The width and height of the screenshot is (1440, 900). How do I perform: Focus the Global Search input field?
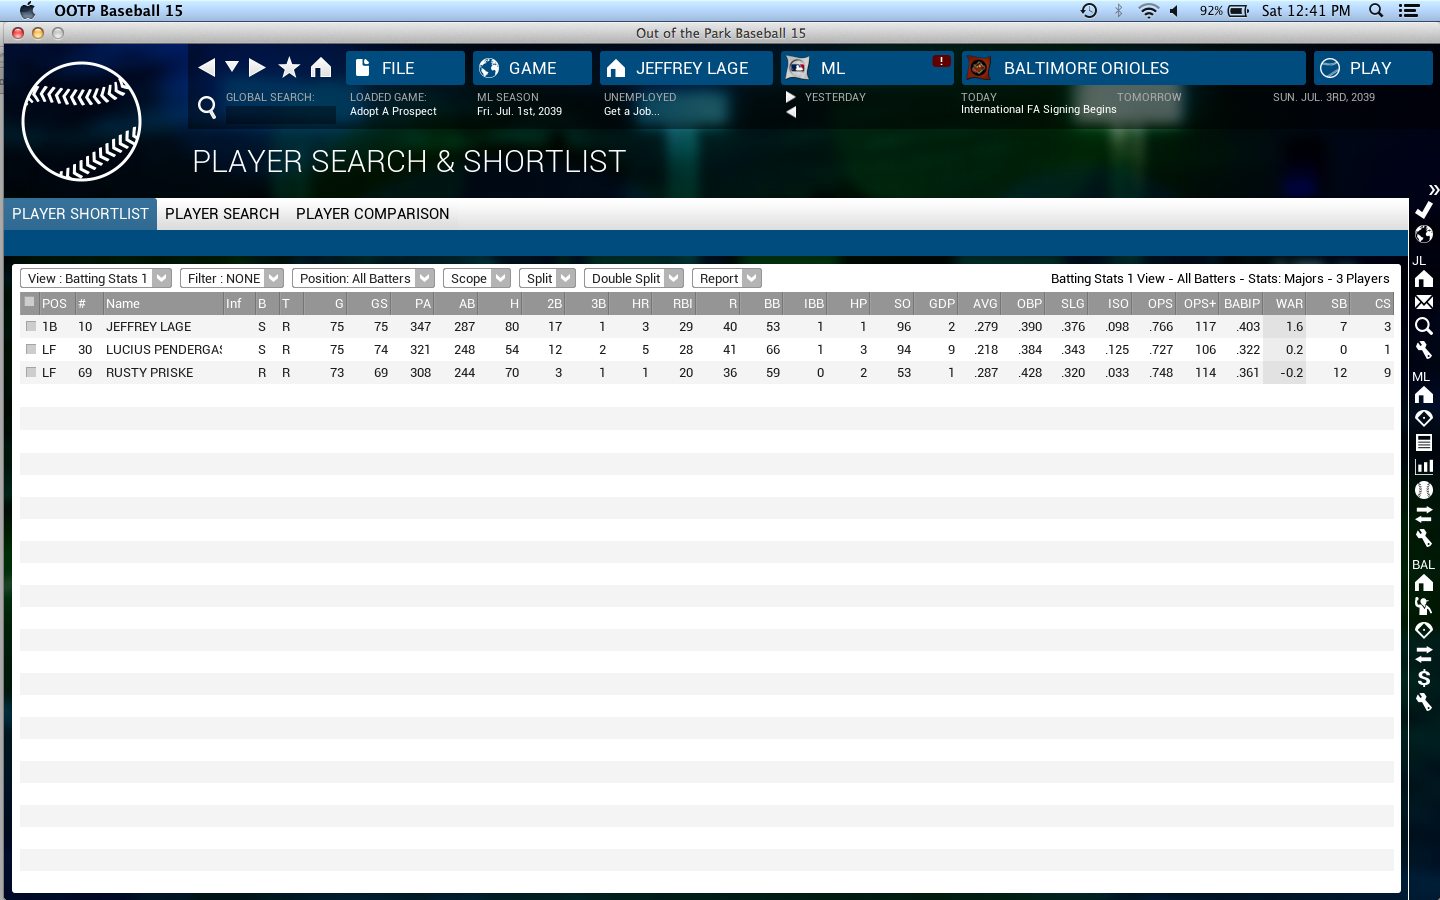(281, 114)
